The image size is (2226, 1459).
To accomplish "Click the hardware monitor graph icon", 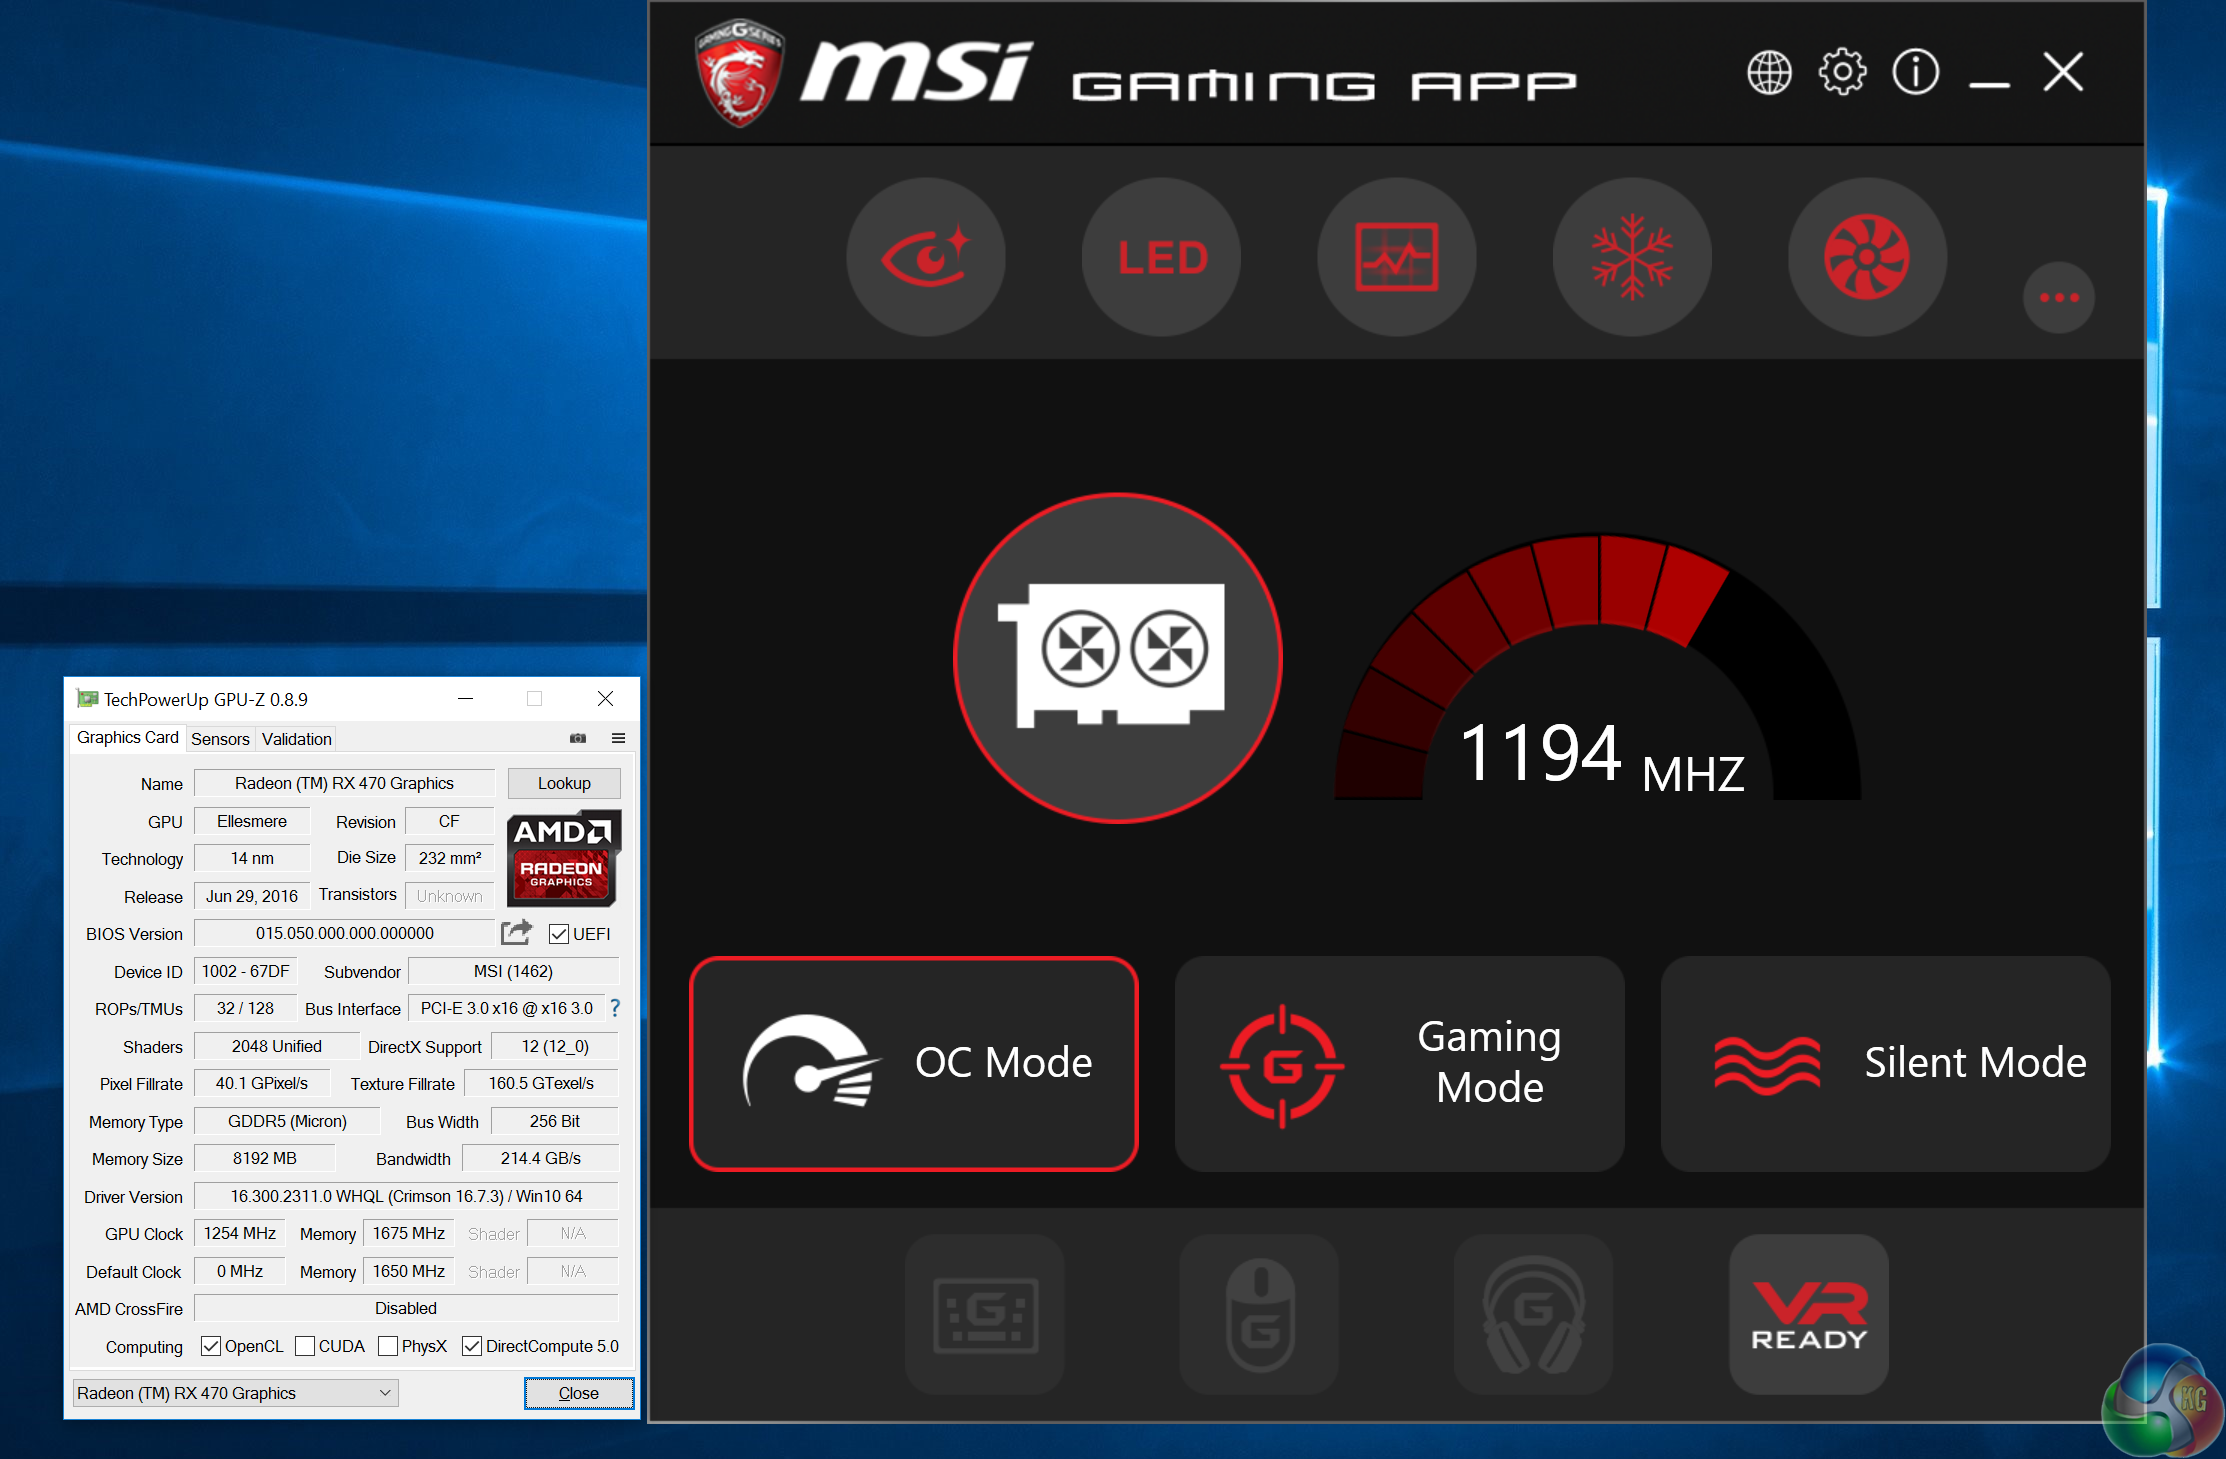I will (x=1397, y=258).
